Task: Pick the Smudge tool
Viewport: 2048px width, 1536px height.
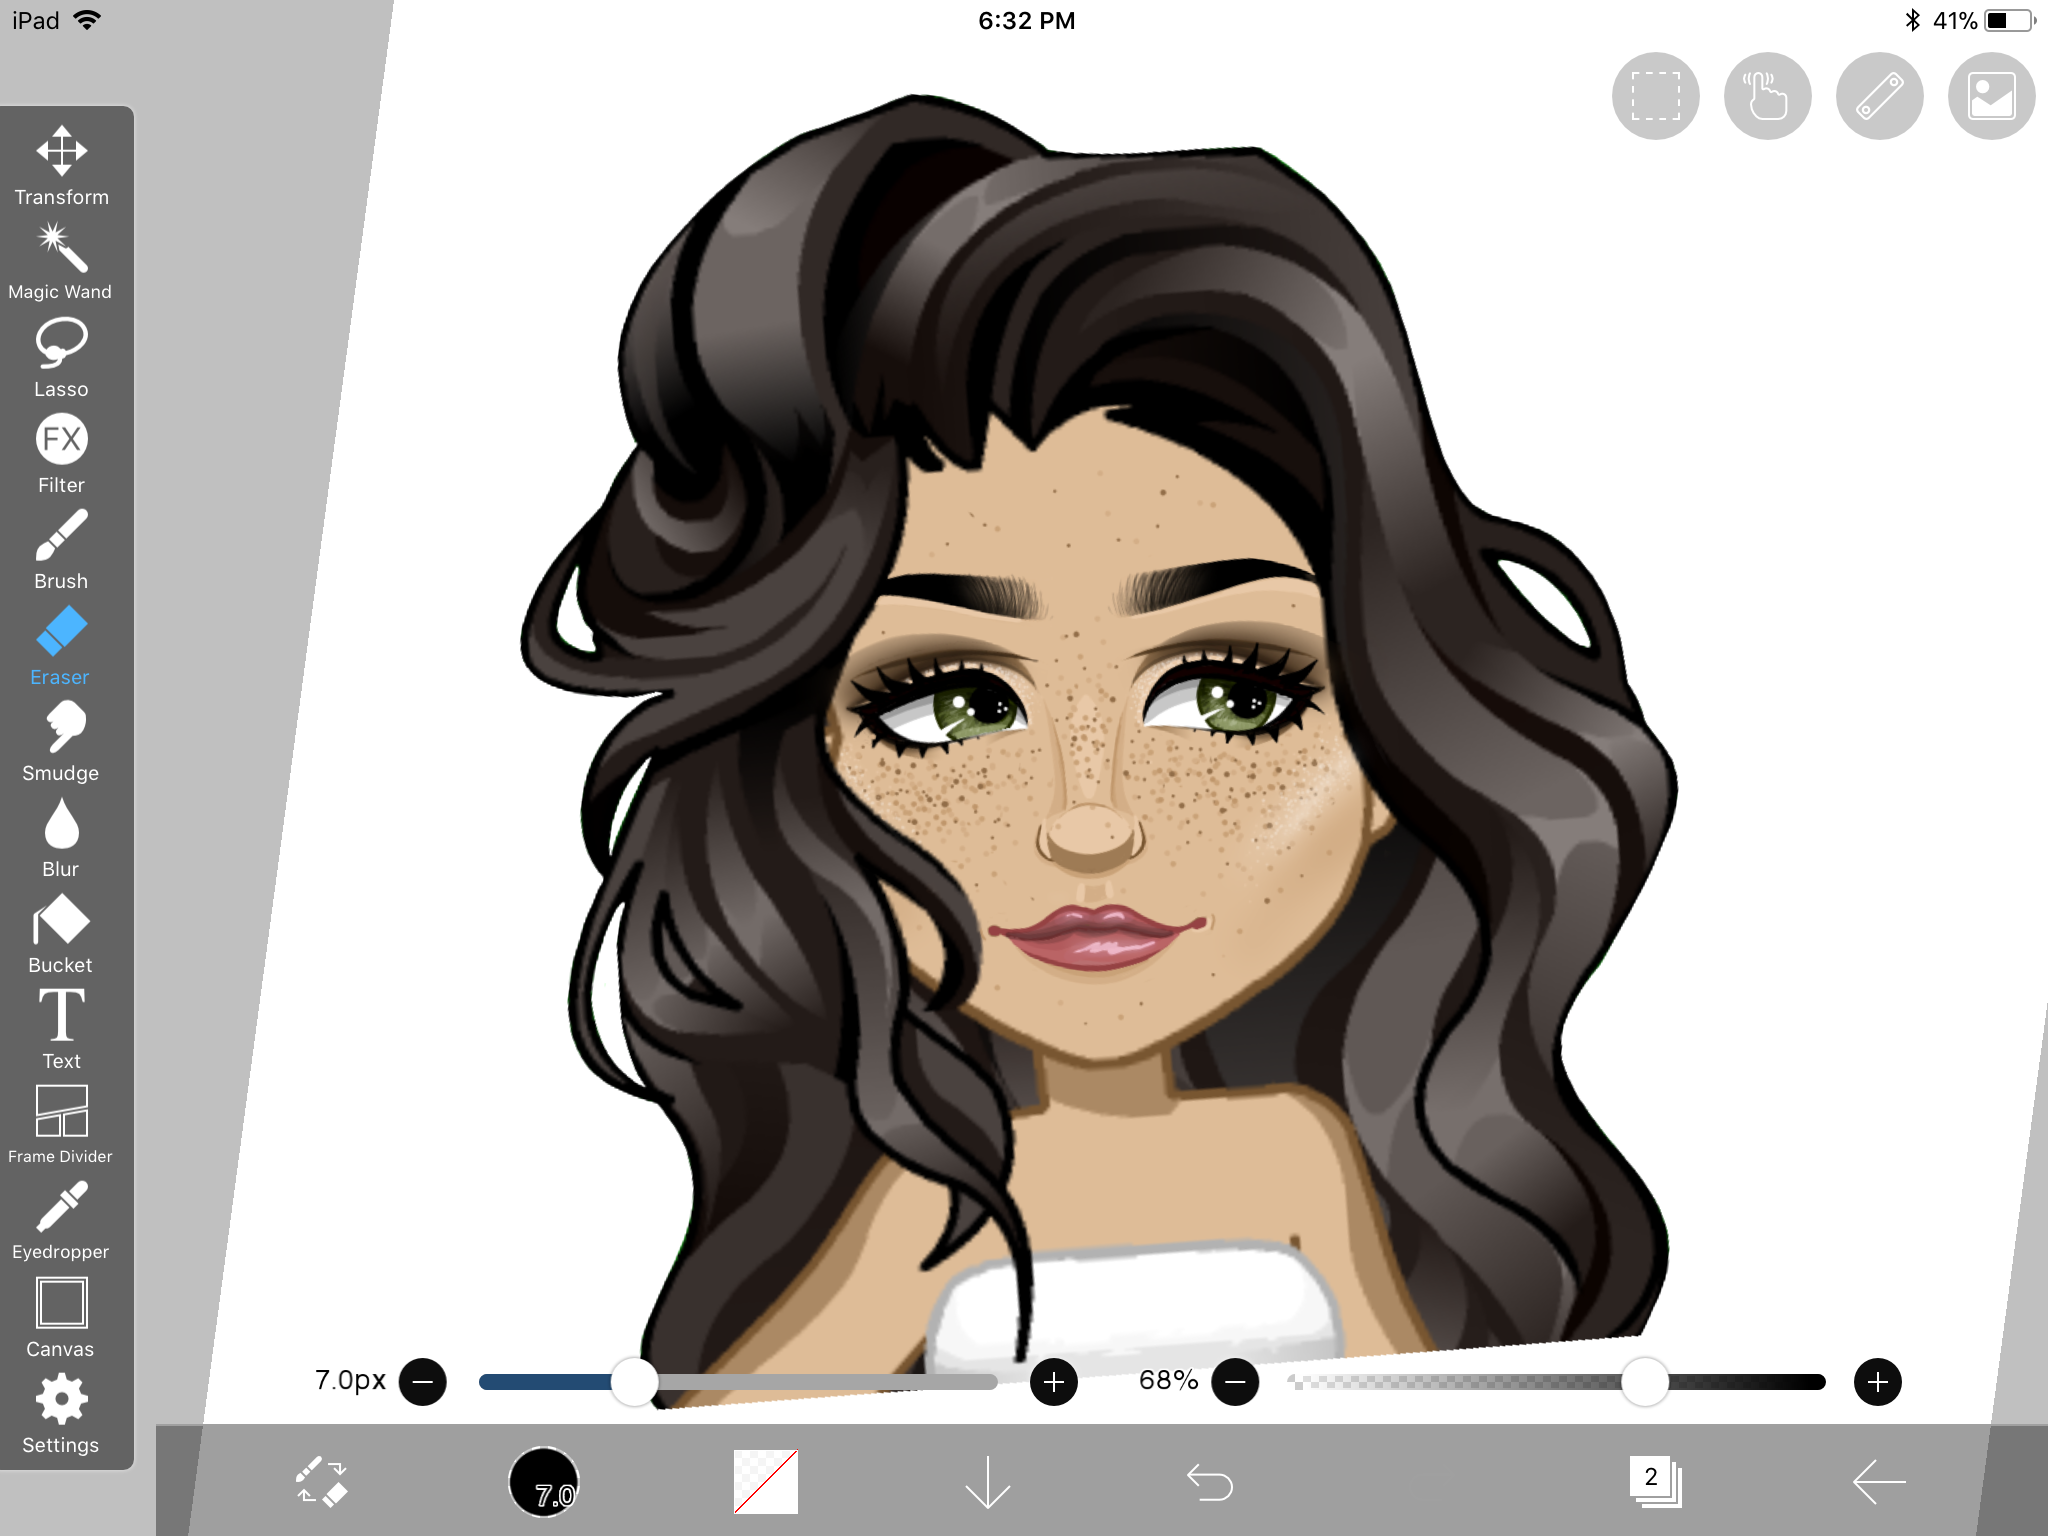Action: [x=61, y=742]
